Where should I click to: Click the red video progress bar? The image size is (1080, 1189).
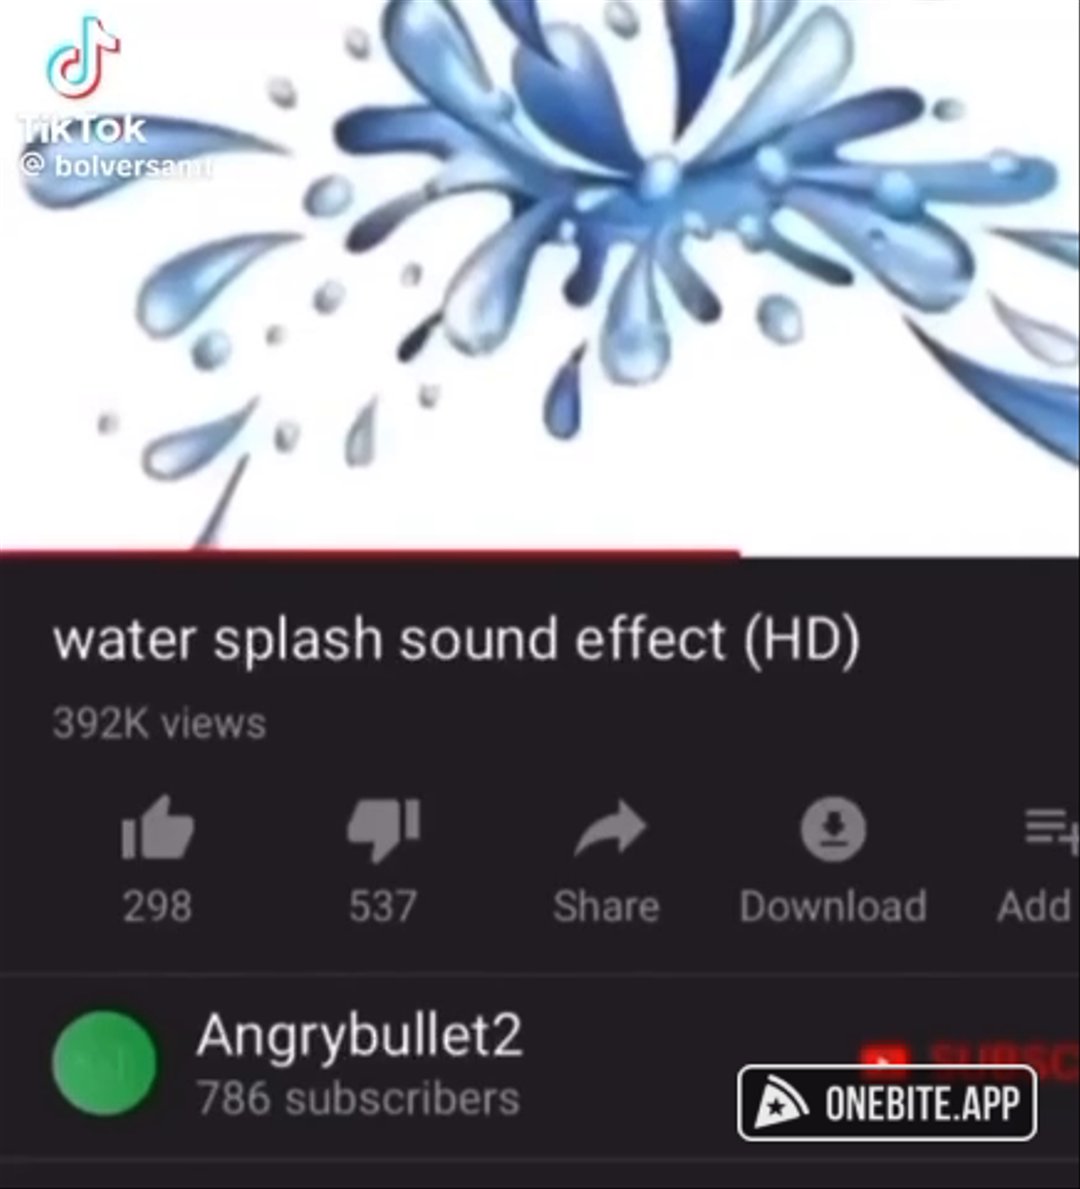pos(369,554)
